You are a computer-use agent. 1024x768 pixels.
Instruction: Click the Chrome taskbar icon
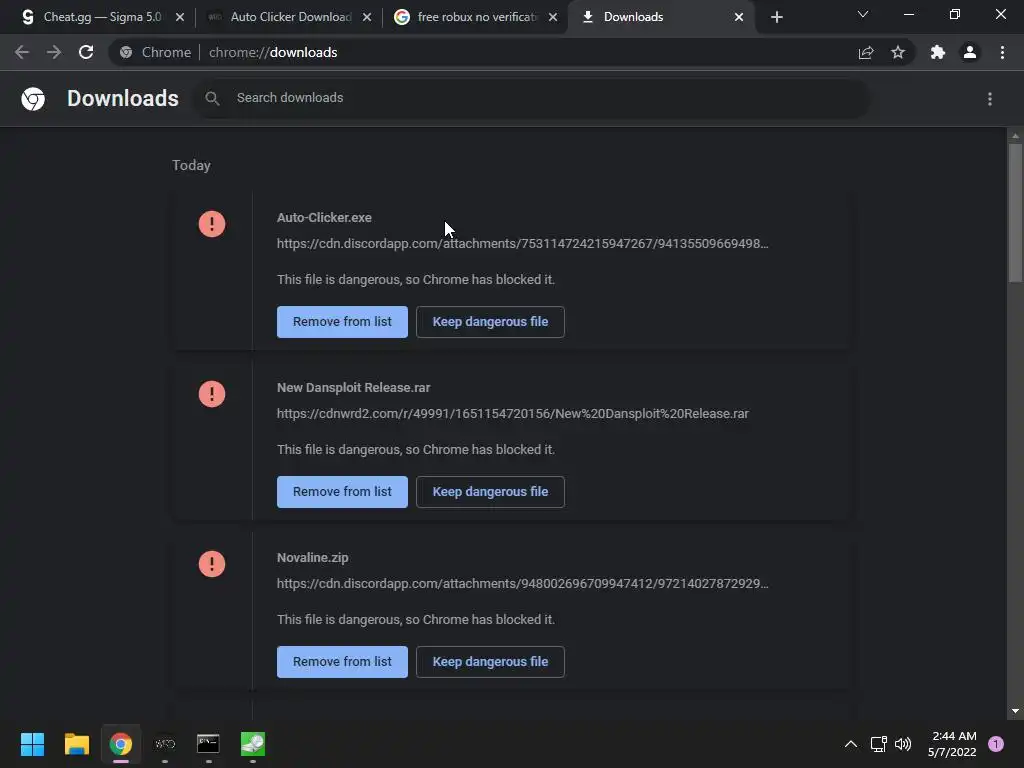coord(121,744)
